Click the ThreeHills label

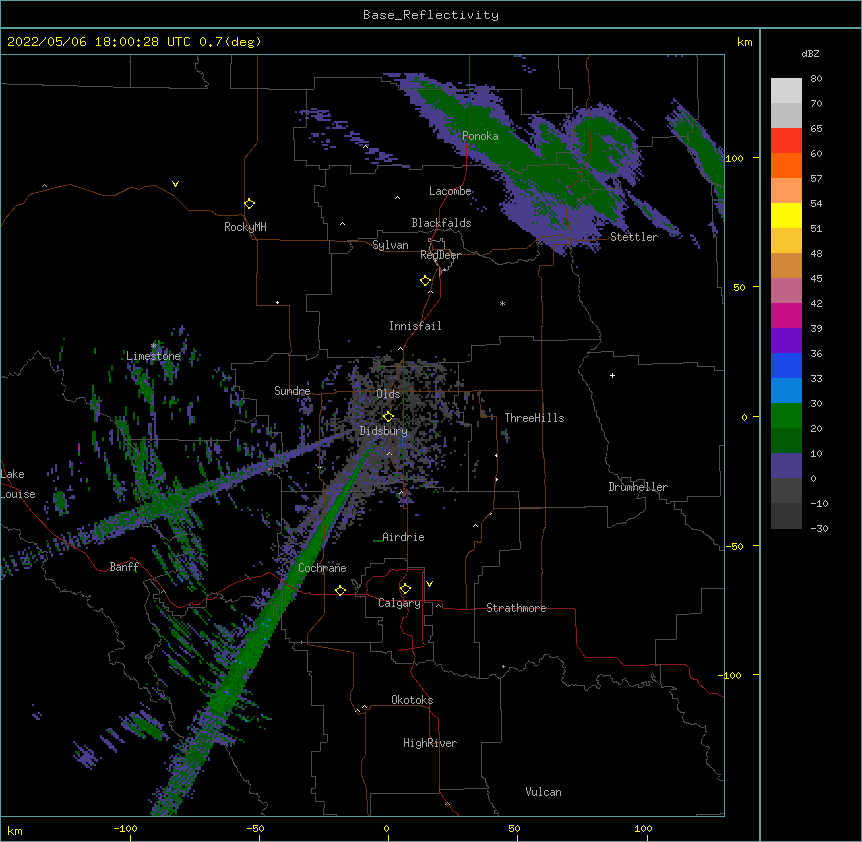click(534, 418)
